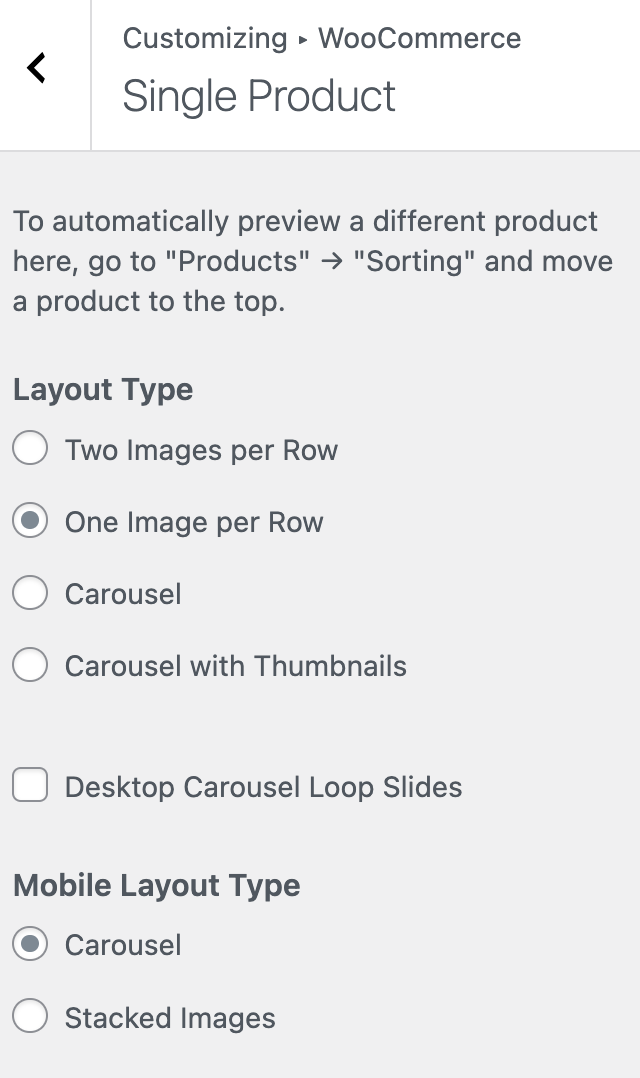Viewport: 640px width, 1078px height.
Task: Pick the Carousel with Thumbnails radio button
Action: click(x=30, y=666)
